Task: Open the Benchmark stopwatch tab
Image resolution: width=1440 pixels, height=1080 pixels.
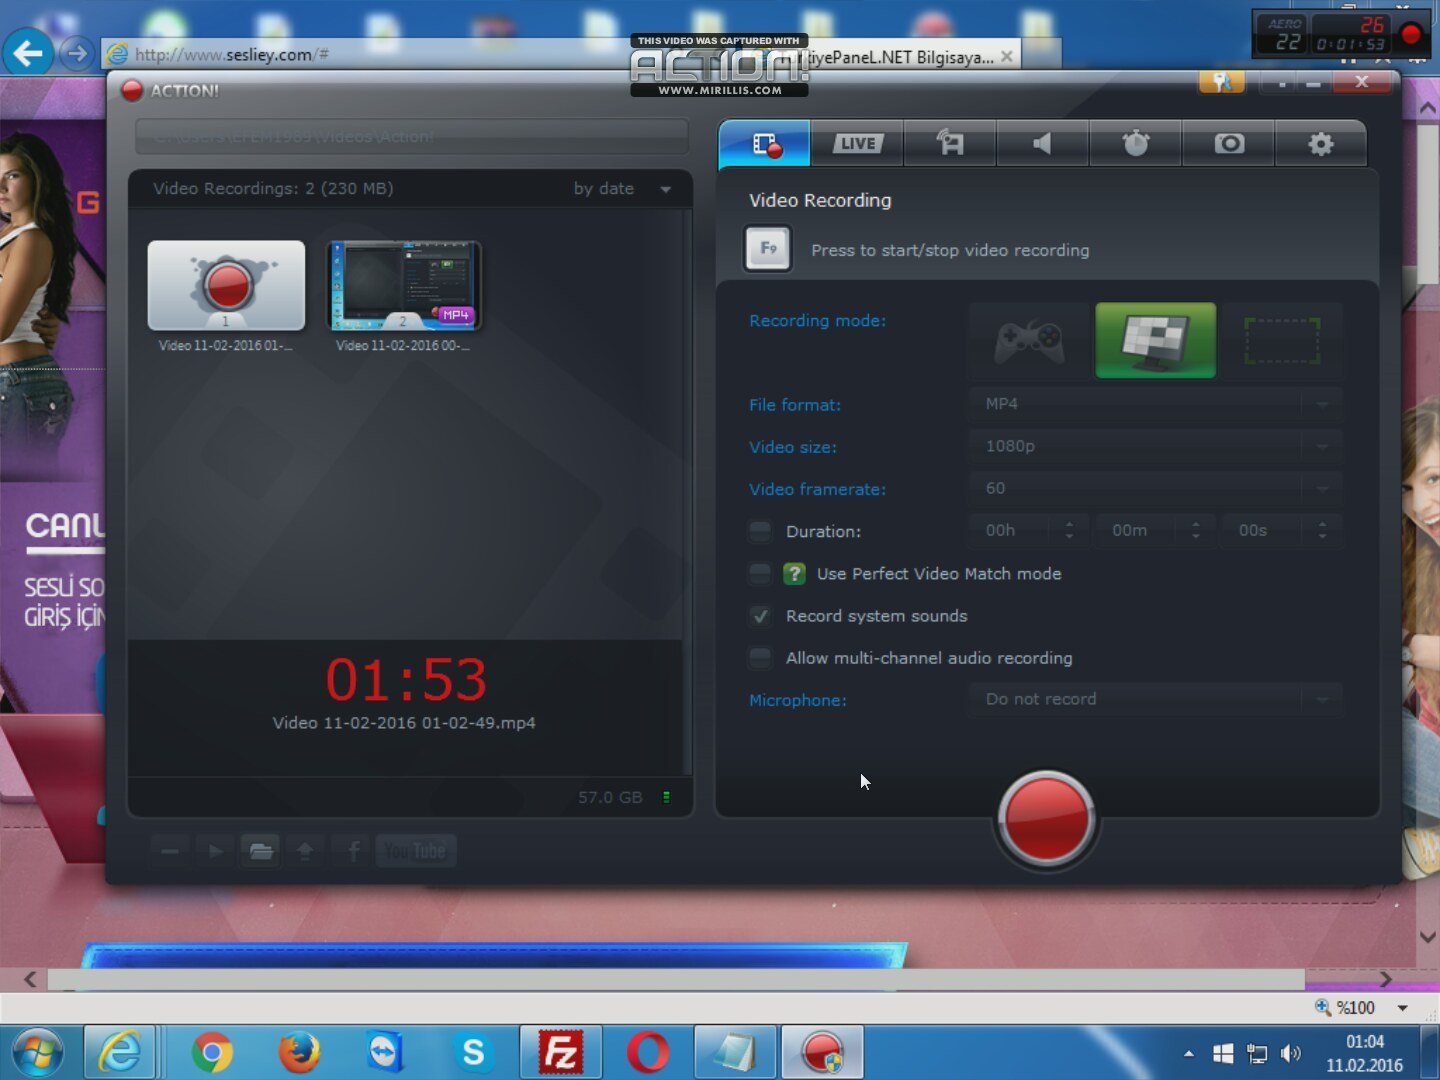Action: click(x=1135, y=144)
